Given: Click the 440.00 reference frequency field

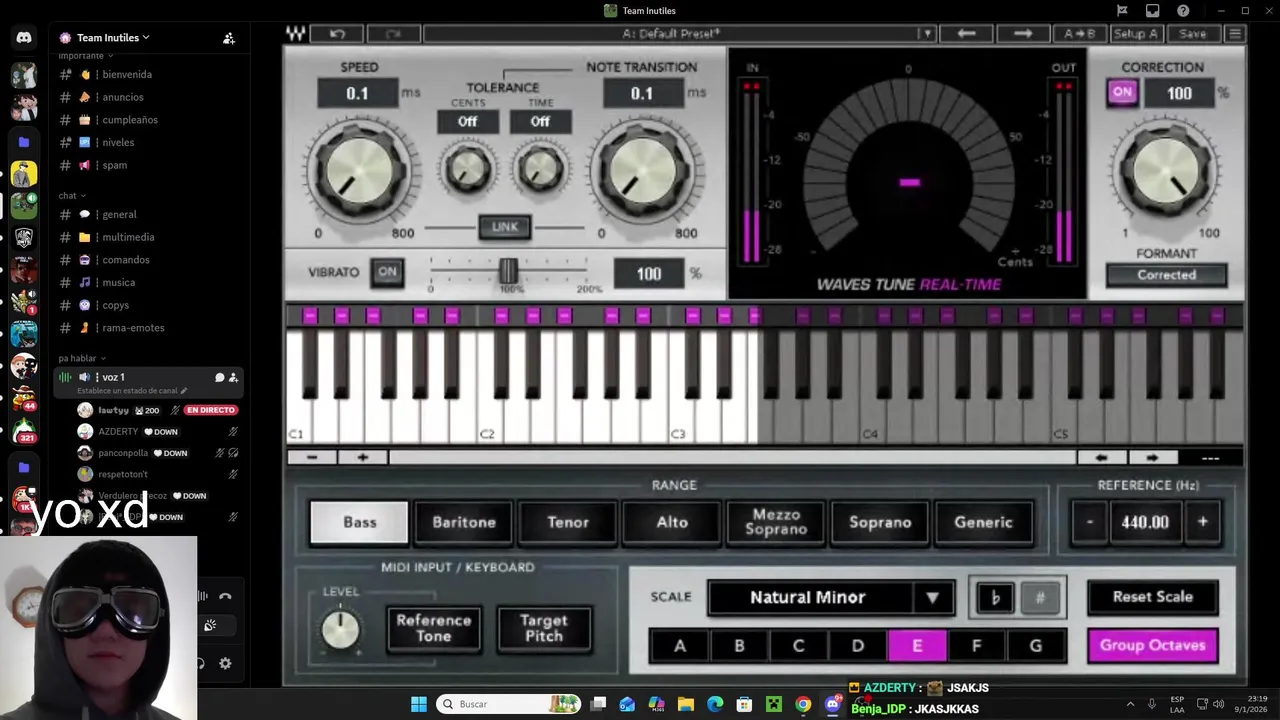Looking at the screenshot, I should click(1145, 522).
